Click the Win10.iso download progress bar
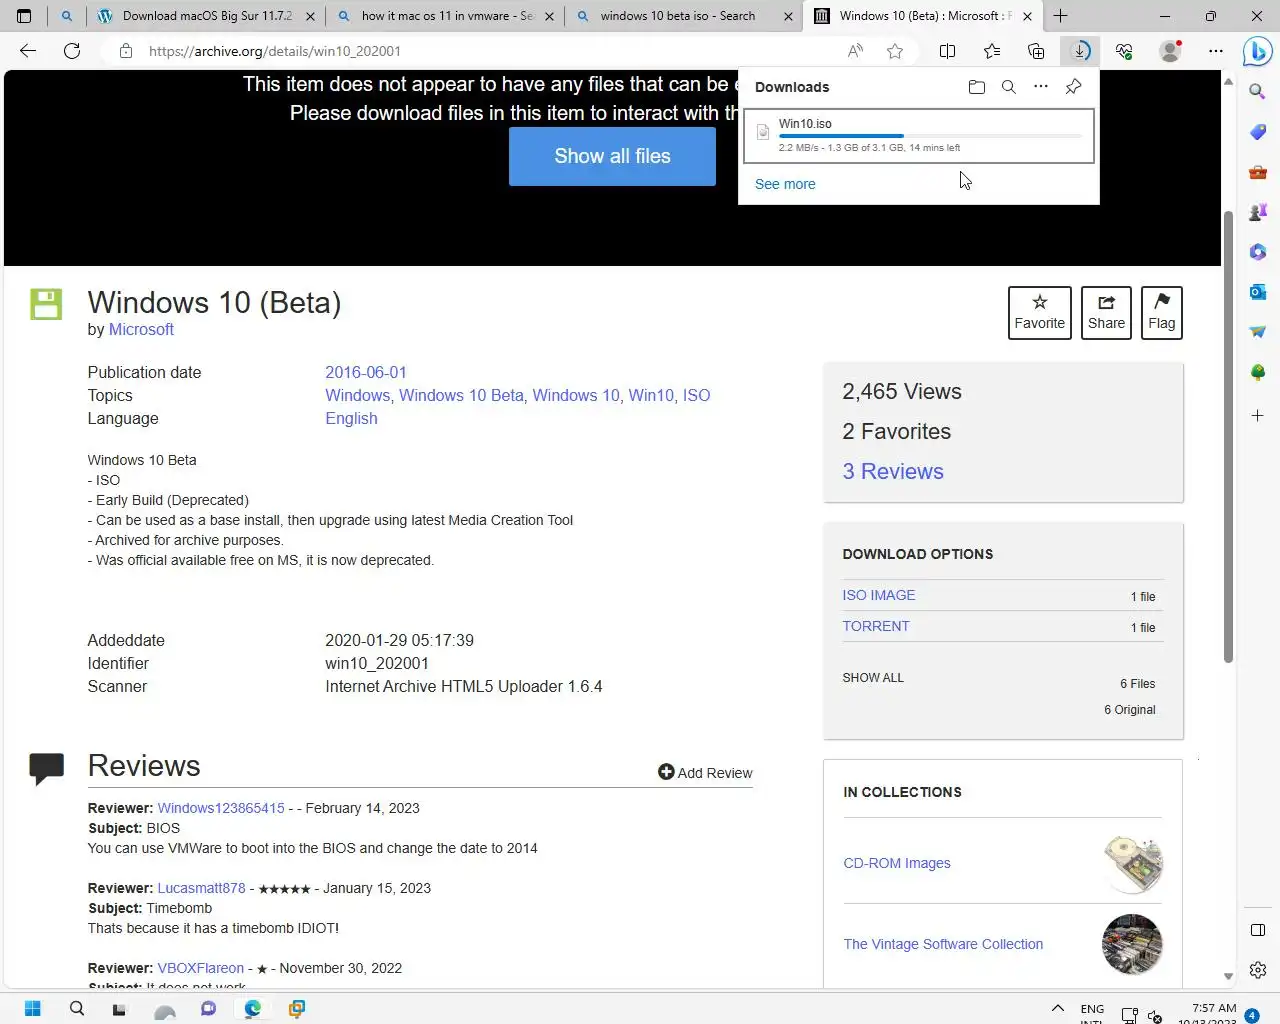This screenshot has height=1024, width=1280. click(930, 136)
